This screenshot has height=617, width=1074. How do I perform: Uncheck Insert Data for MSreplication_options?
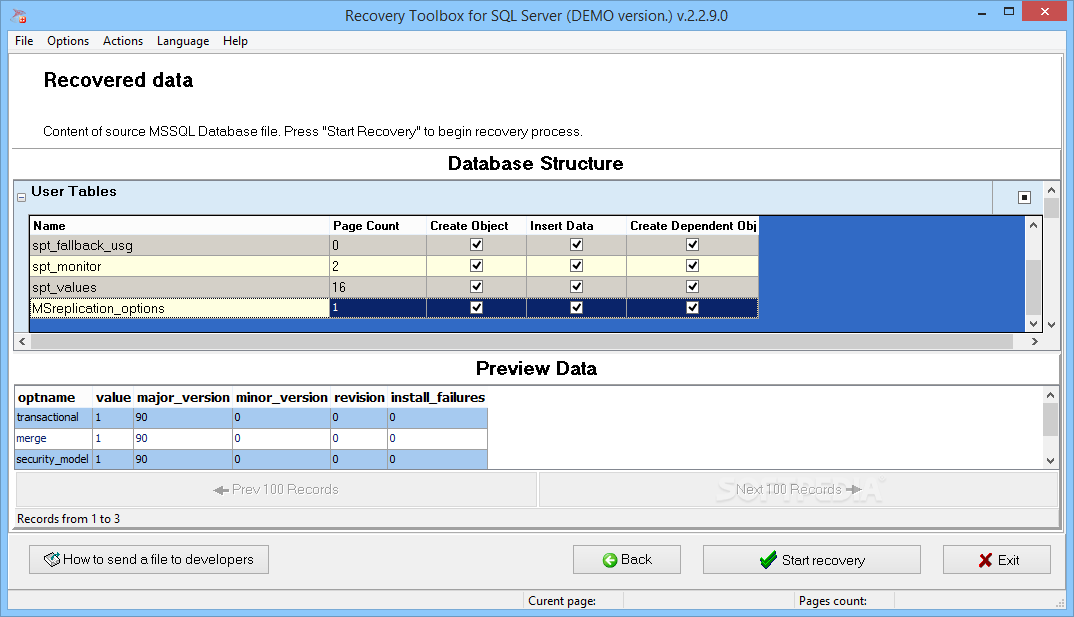[577, 307]
